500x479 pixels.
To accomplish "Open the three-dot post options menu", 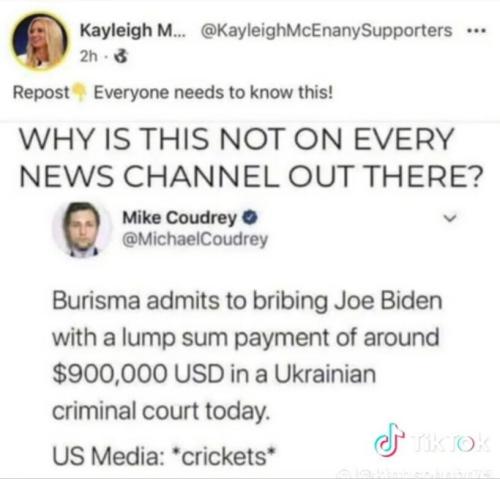I will tap(477, 31).
